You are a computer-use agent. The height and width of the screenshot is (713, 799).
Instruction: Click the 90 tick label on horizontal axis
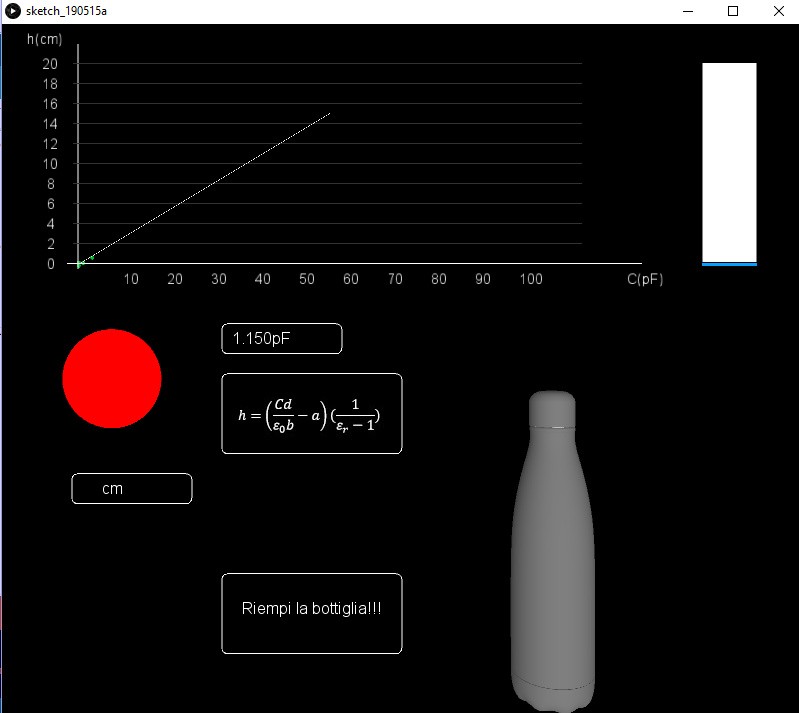(x=483, y=279)
